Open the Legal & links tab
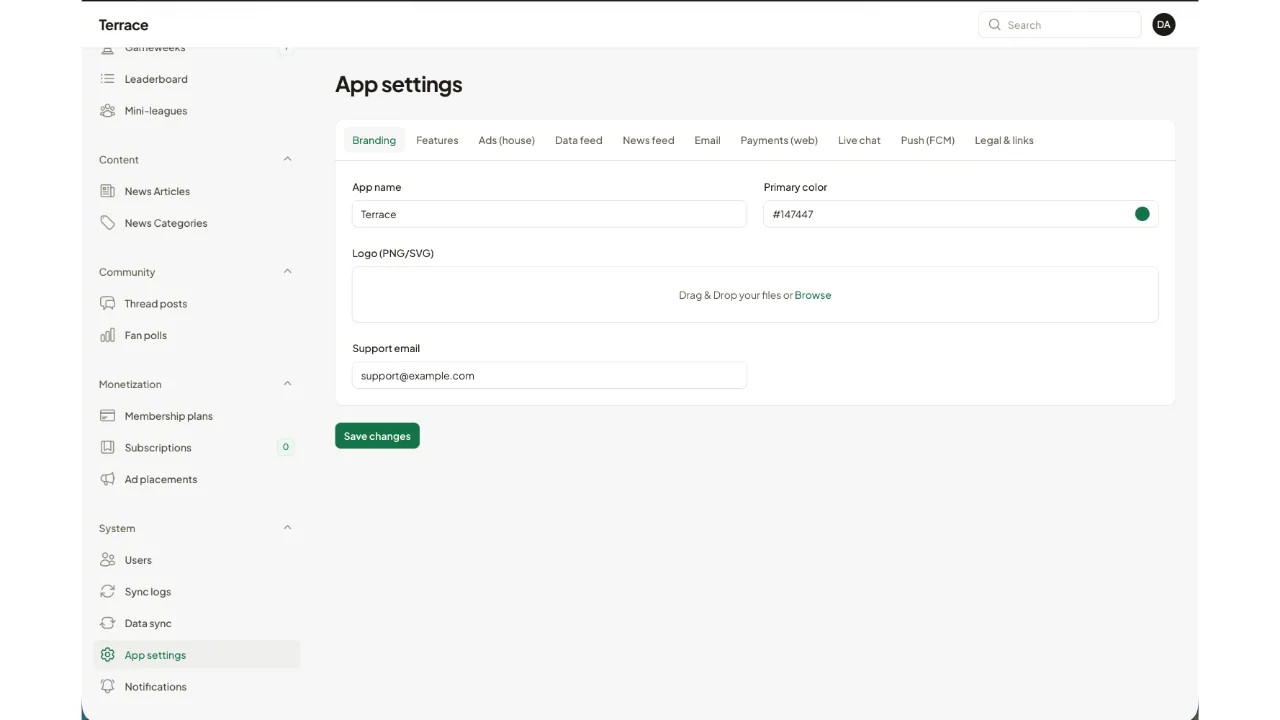Viewport: 1280px width, 720px height. (x=1004, y=140)
